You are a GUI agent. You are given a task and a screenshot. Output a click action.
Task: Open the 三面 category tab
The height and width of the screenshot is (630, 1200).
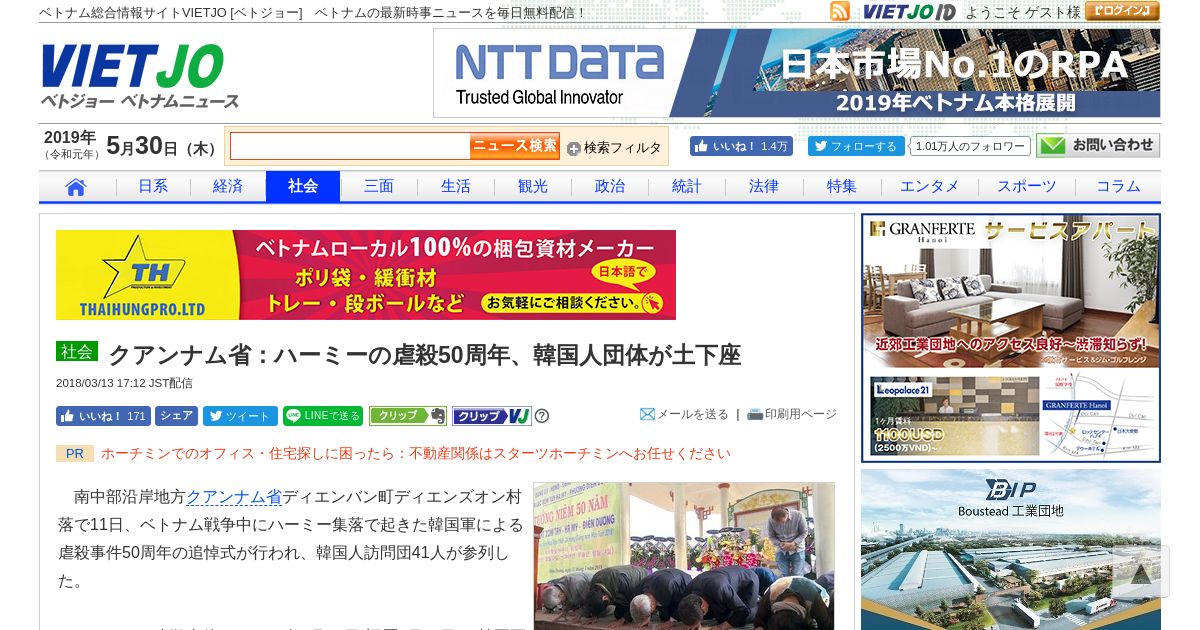(379, 187)
